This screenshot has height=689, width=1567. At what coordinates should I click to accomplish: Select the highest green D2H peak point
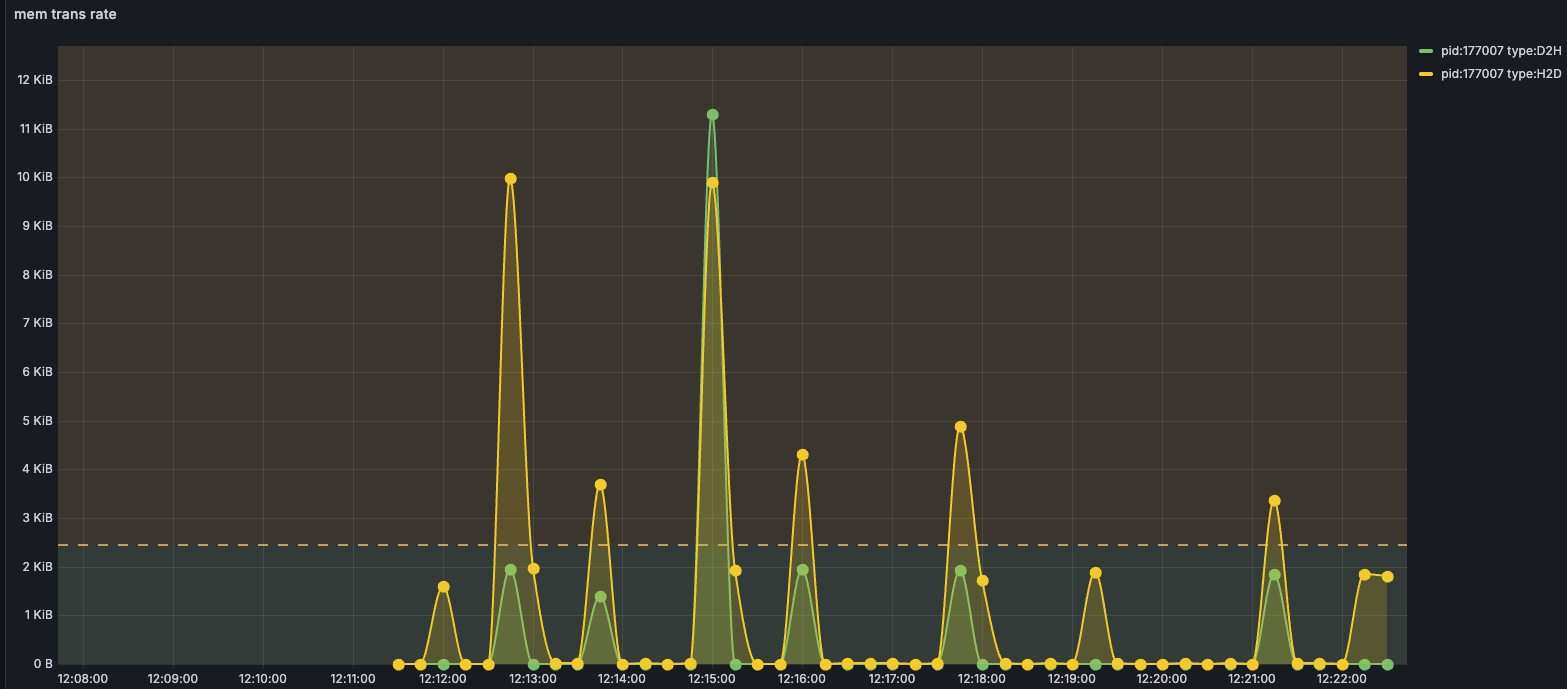pyautogui.click(x=712, y=115)
